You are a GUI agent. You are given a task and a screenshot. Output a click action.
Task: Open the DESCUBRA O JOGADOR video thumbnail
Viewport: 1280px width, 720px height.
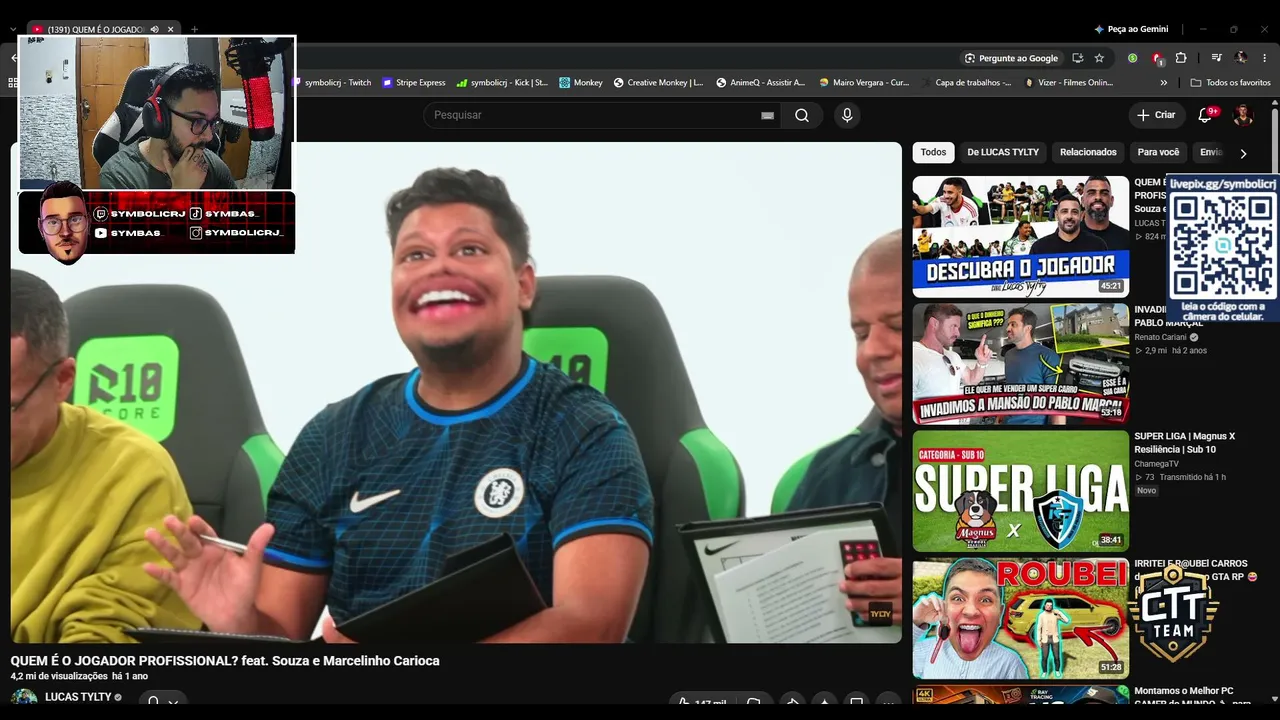click(x=1020, y=237)
